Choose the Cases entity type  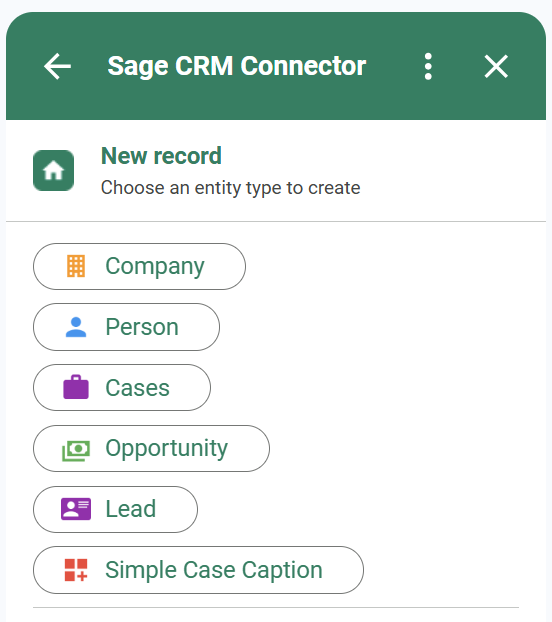point(122,388)
